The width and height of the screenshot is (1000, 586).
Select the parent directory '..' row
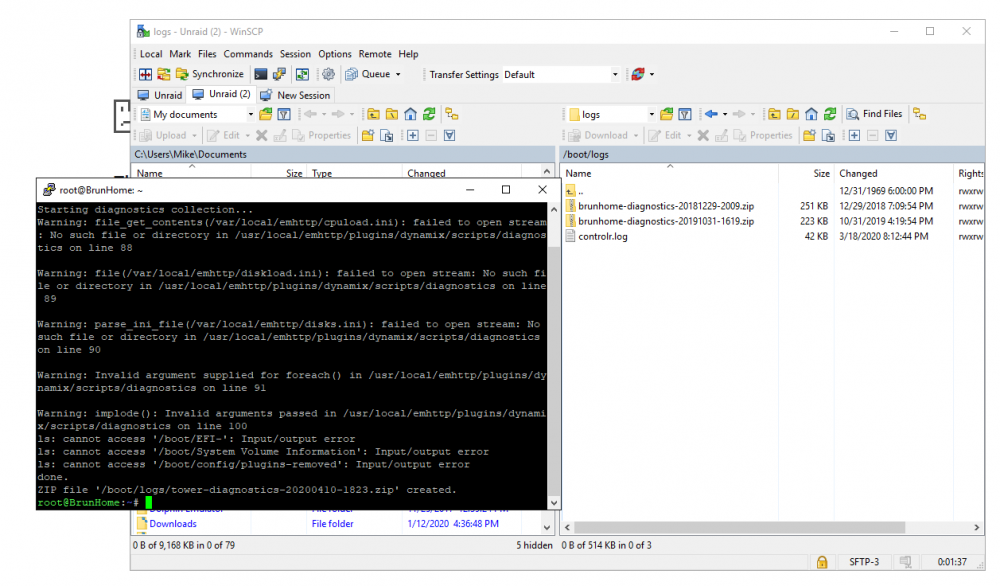(x=774, y=191)
